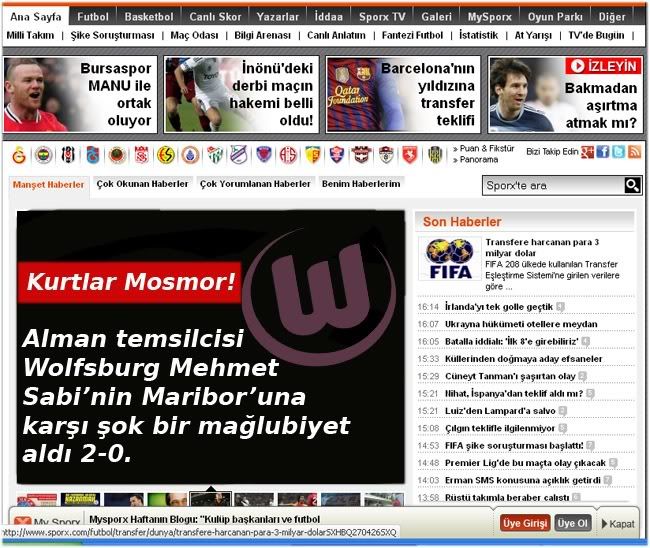Open the Ankaragücü yellow-navy club logo
Image resolution: width=650 pixels, height=548 pixels.
pos(435,155)
